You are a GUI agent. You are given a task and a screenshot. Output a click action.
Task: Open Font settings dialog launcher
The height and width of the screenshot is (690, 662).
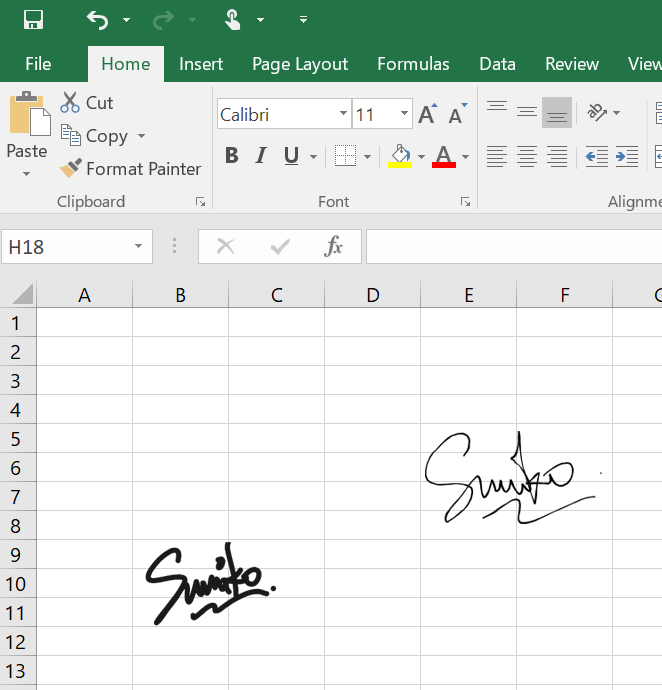tap(465, 202)
